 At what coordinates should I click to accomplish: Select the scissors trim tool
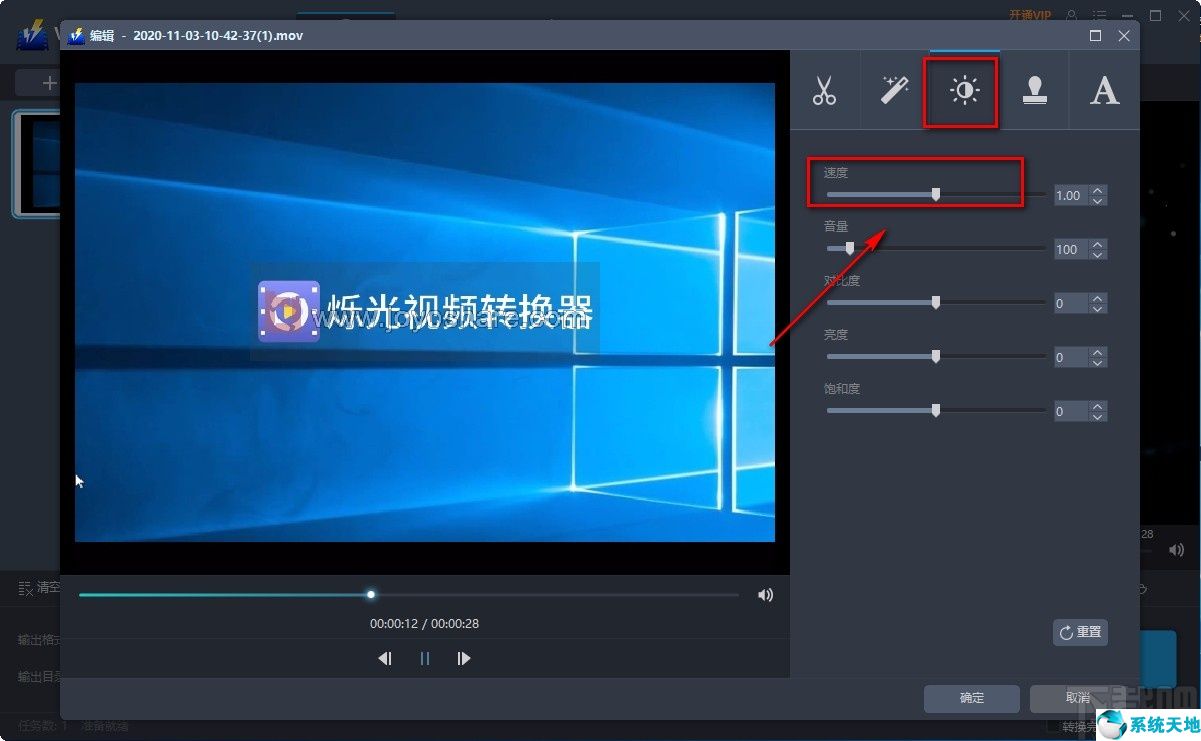pyautogui.click(x=825, y=91)
